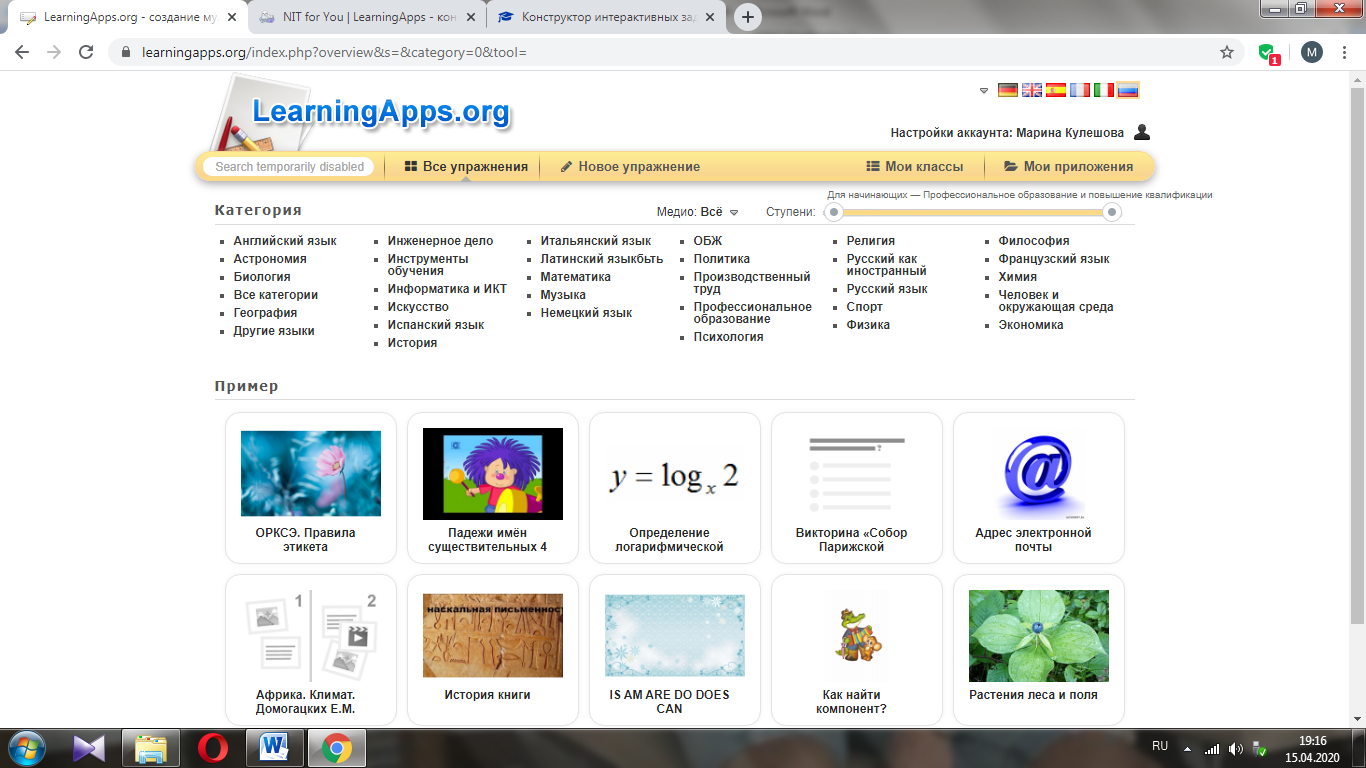Open the География category
The image size is (1366, 768).
[265, 313]
